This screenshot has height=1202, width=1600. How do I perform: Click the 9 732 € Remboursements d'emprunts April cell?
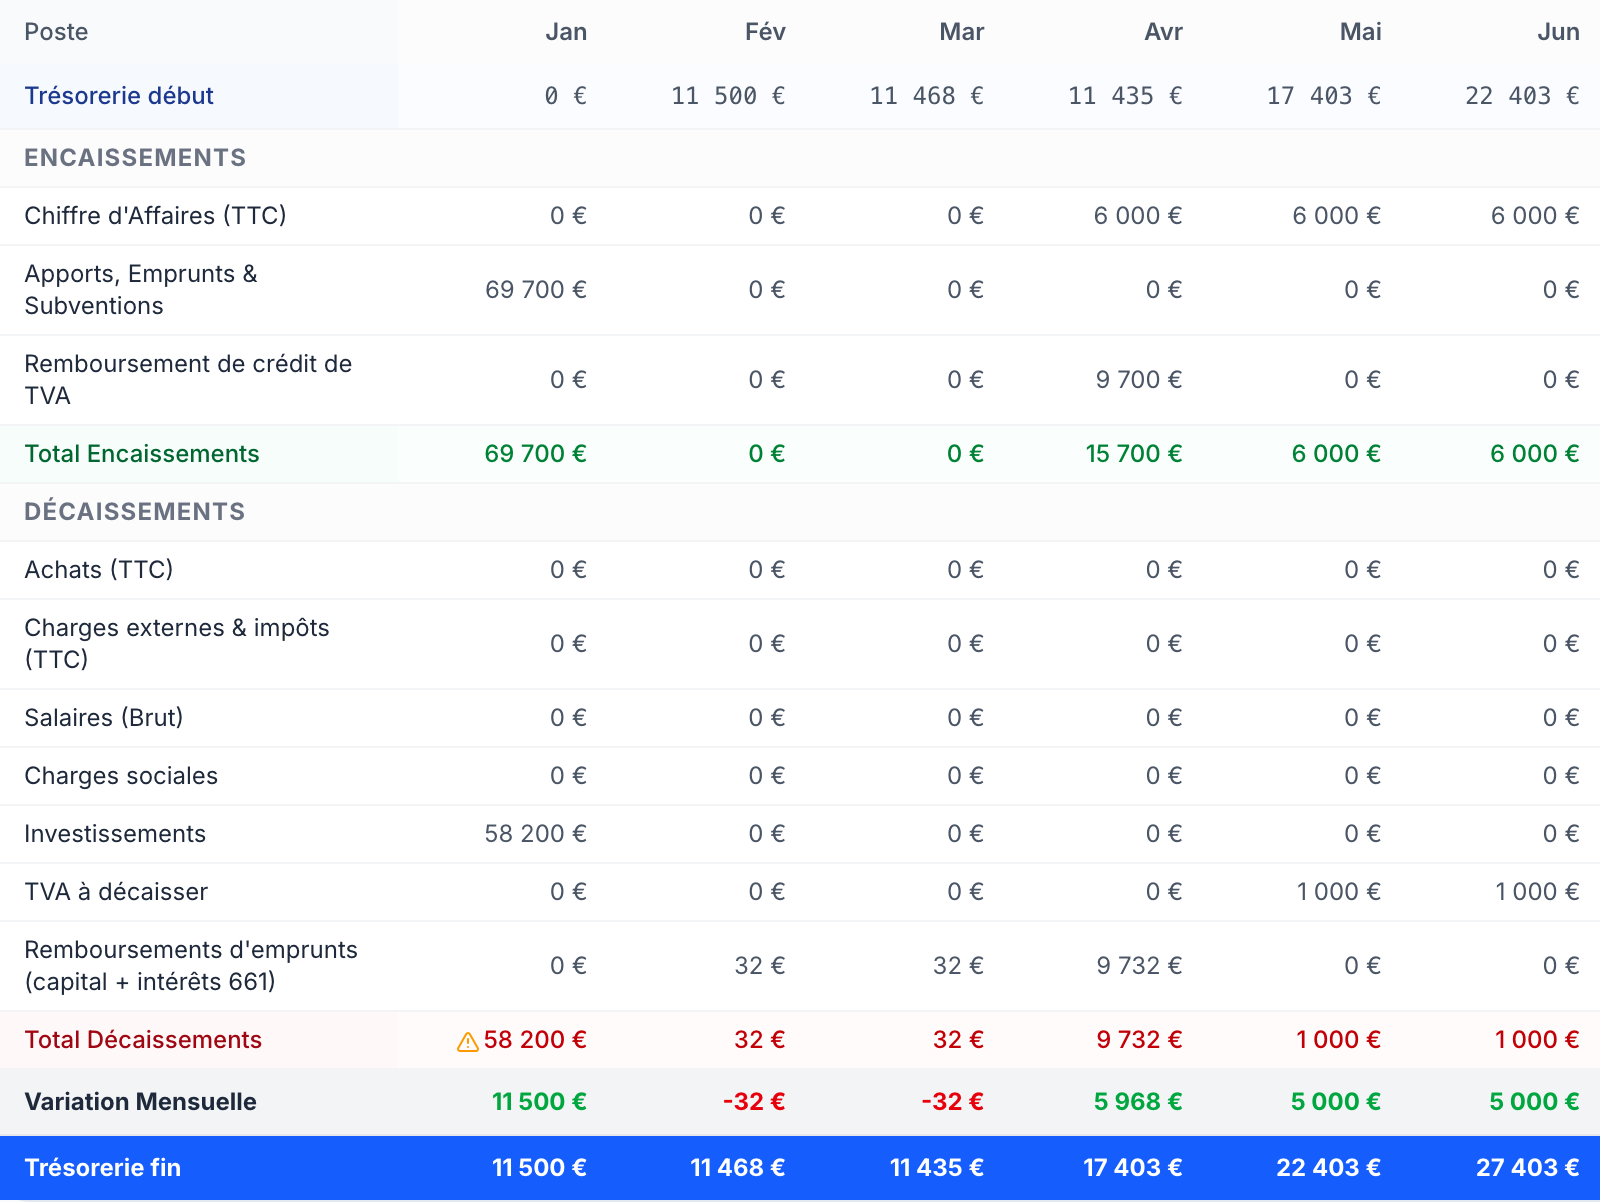[x=1139, y=966]
